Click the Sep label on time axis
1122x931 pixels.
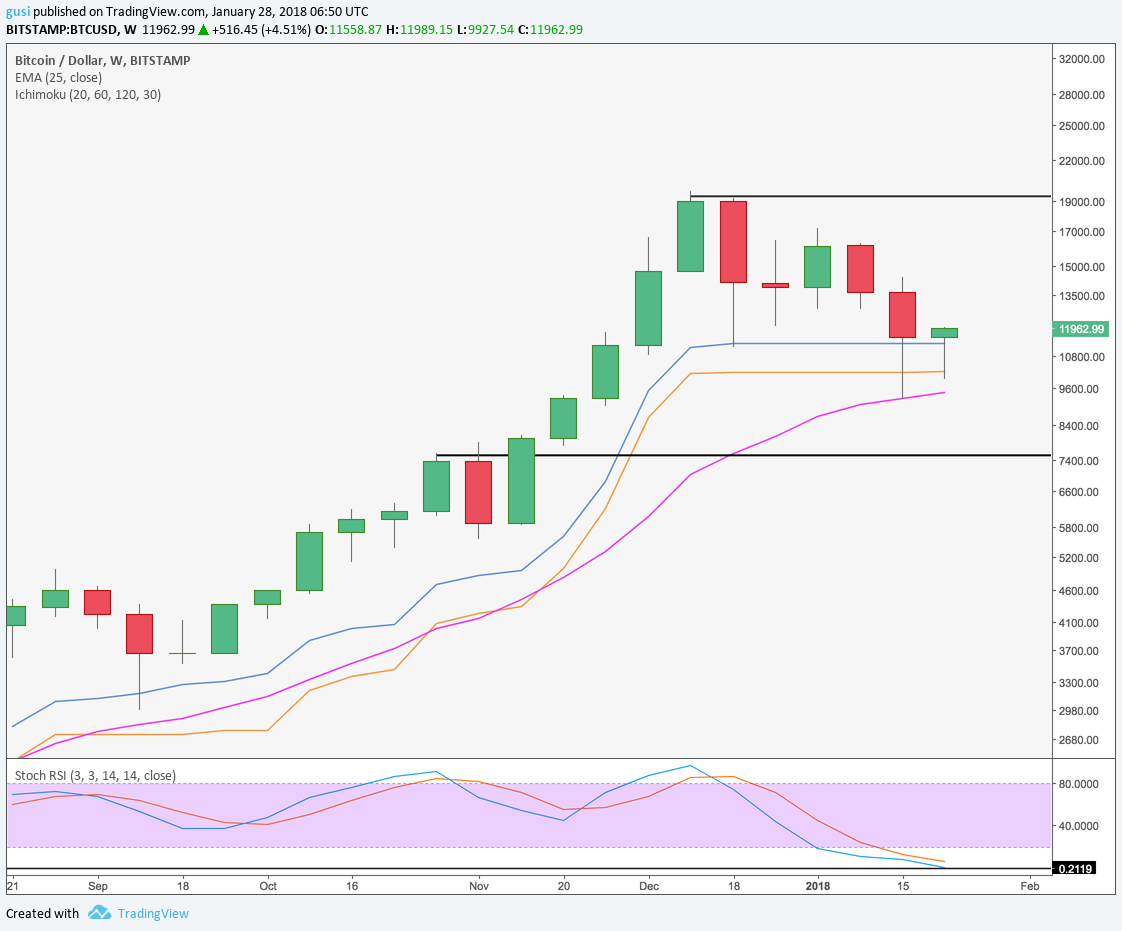98,886
